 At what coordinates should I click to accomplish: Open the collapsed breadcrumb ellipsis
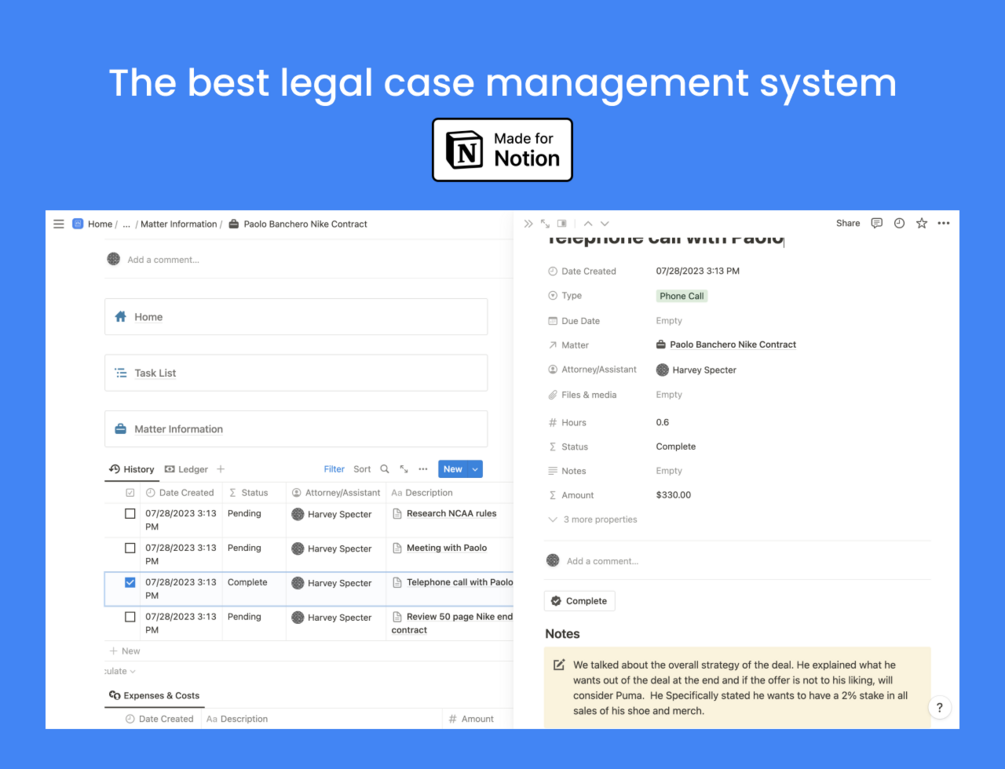click(x=126, y=224)
